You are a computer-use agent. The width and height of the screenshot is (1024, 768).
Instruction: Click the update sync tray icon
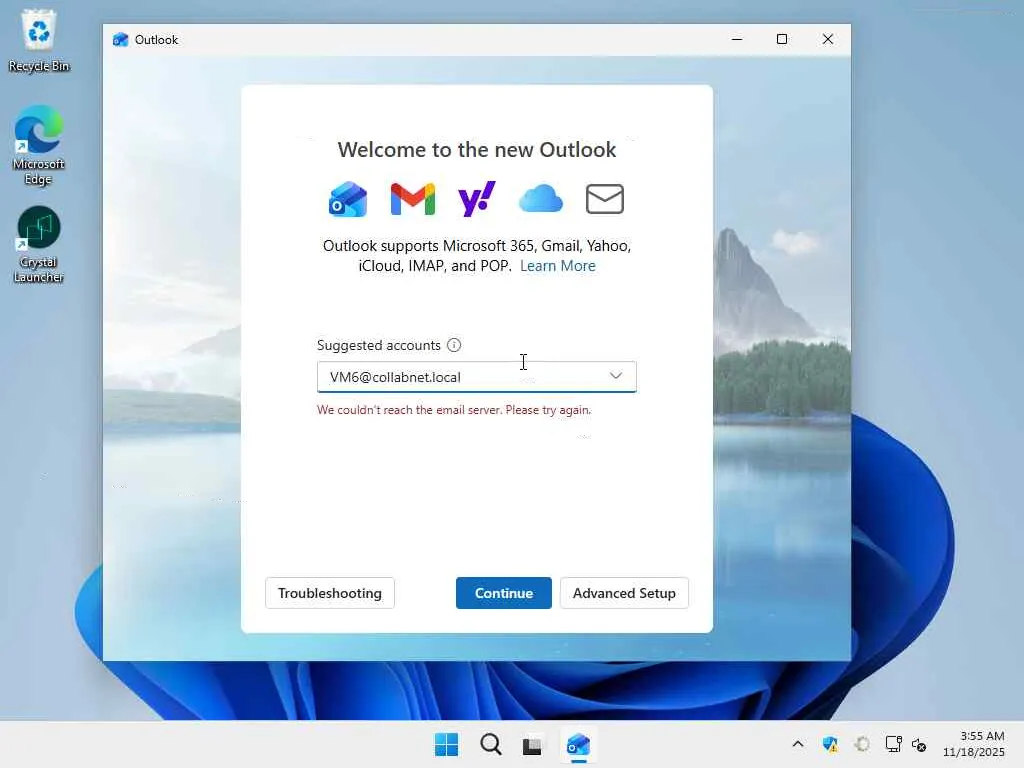[862, 744]
